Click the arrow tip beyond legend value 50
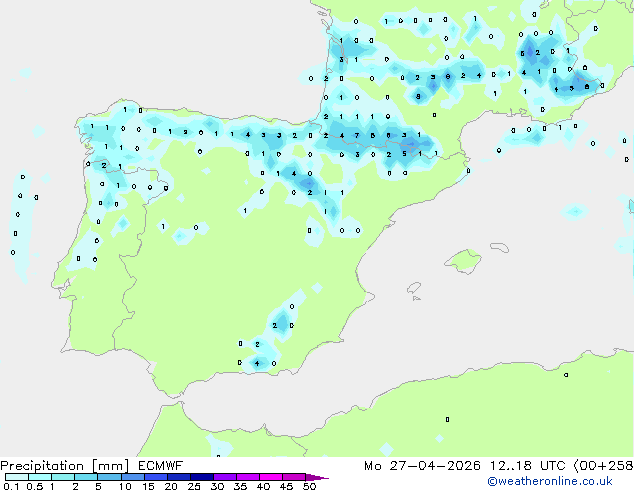The image size is (634, 490). [x=317, y=477]
